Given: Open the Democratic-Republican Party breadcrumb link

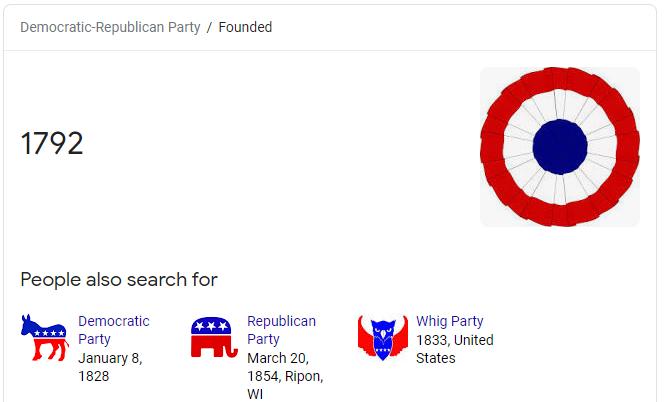Looking at the screenshot, I should pyautogui.click(x=110, y=27).
